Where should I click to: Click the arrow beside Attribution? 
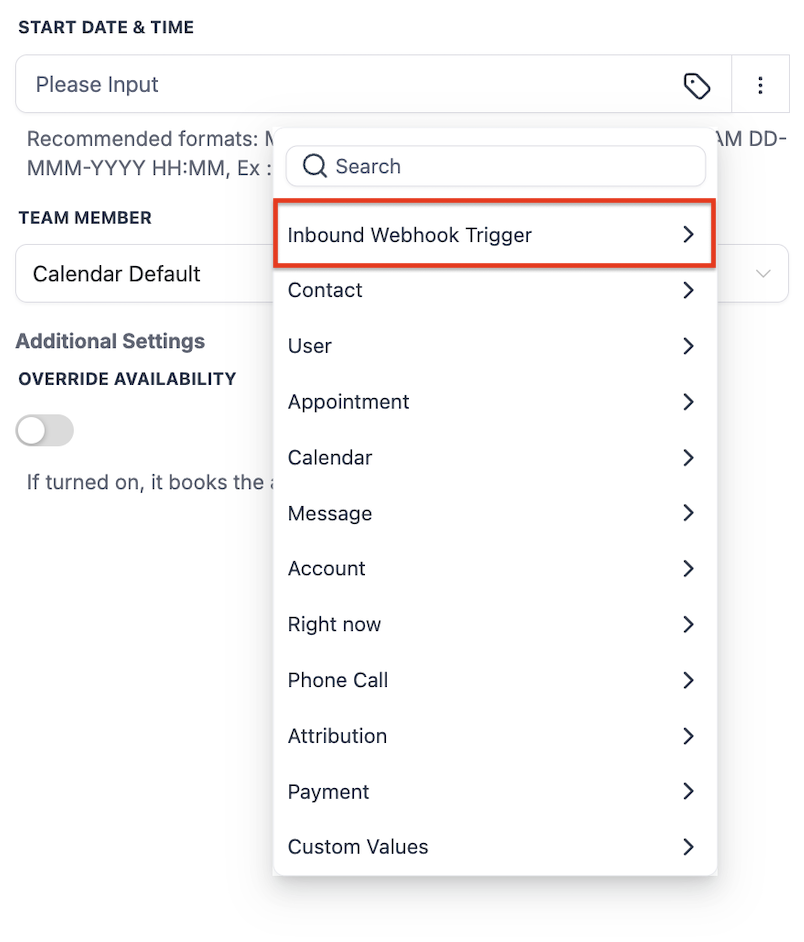[689, 735]
